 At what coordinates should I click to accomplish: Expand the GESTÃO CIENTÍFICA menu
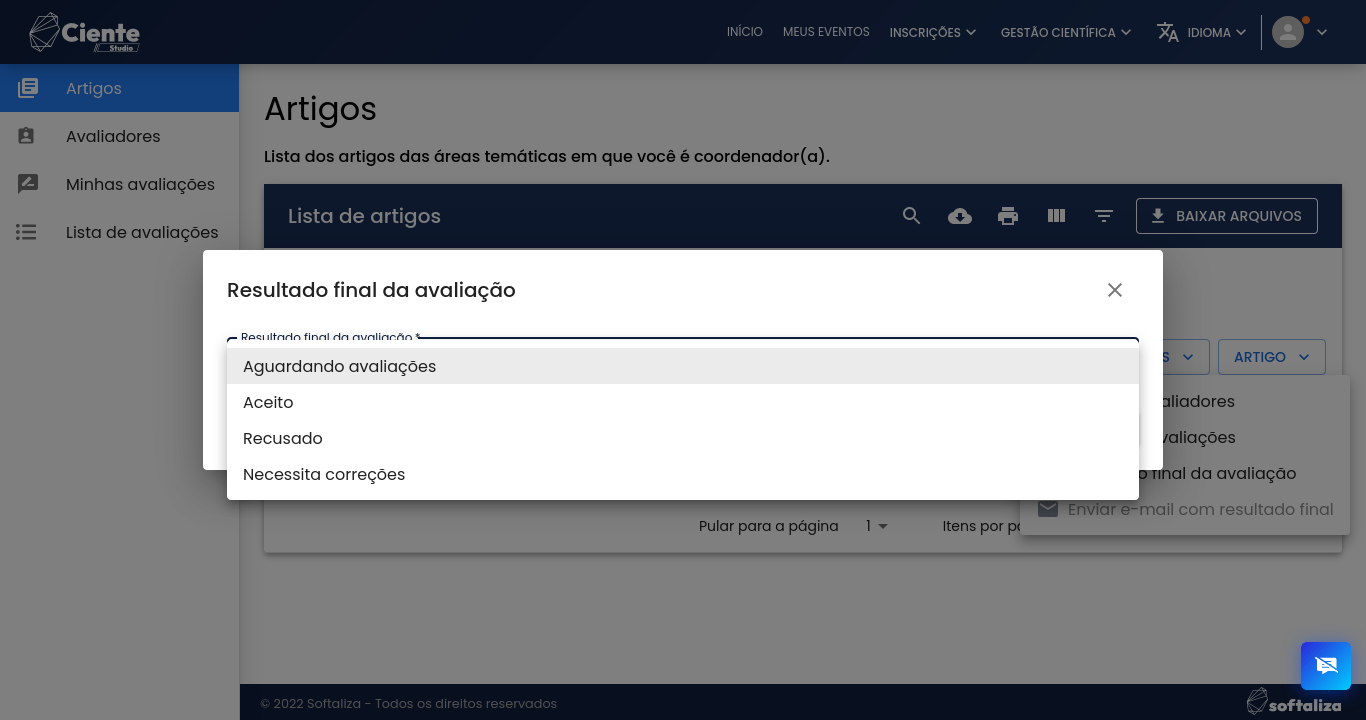(1066, 32)
